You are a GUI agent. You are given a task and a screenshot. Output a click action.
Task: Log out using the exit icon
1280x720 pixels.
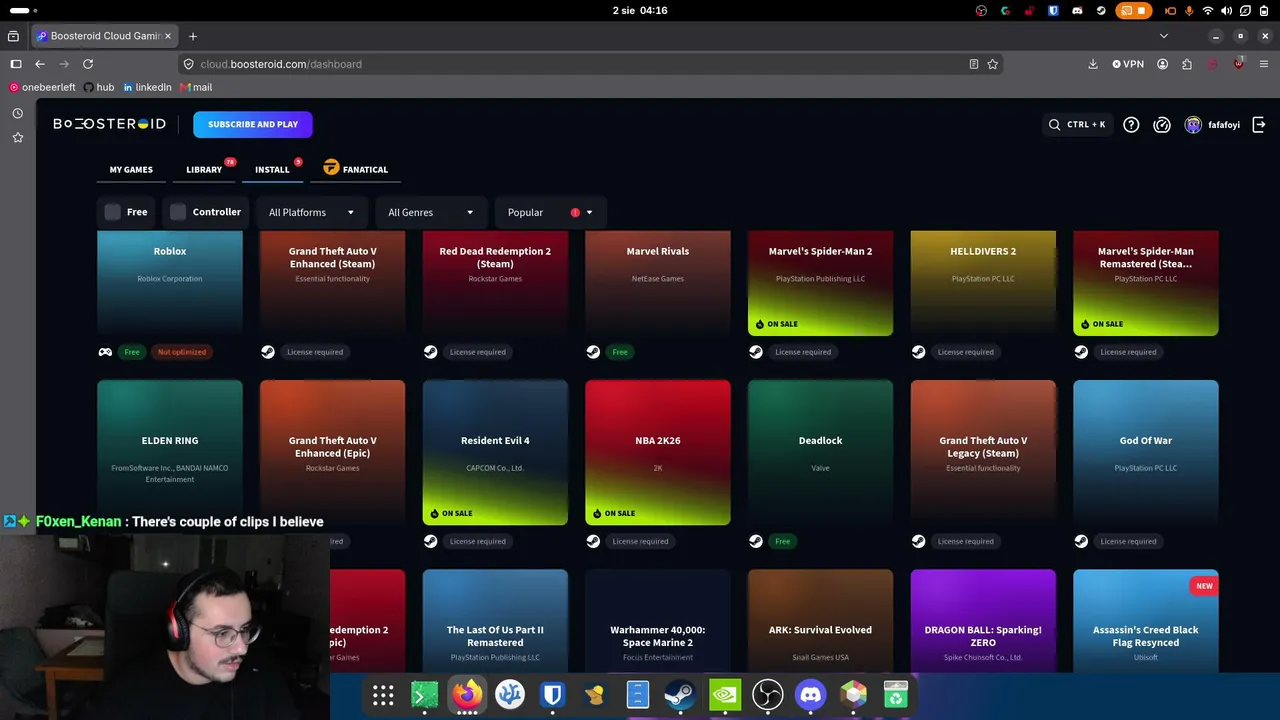(1259, 125)
